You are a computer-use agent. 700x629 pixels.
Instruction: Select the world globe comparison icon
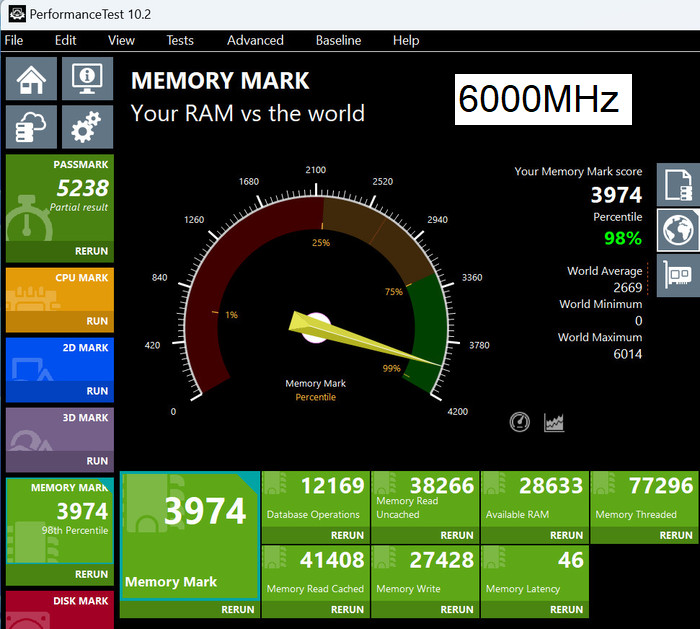click(x=678, y=230)
